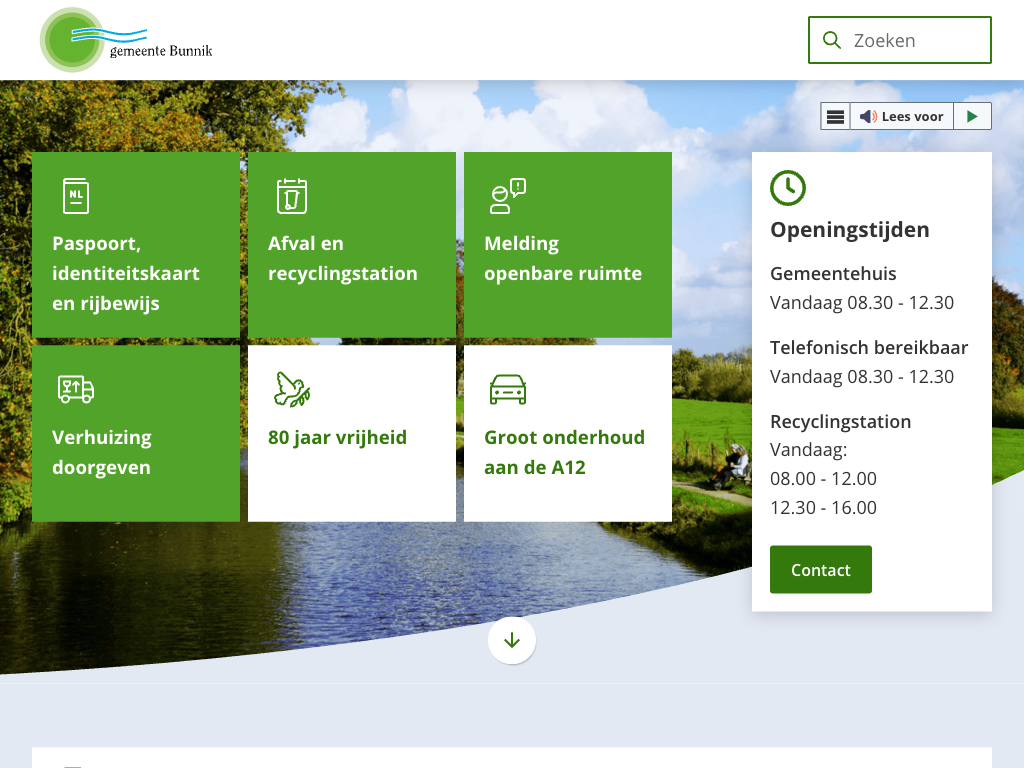Click the scroll down arrow button
1024x768 pixels.
click(x=512, y=640)
